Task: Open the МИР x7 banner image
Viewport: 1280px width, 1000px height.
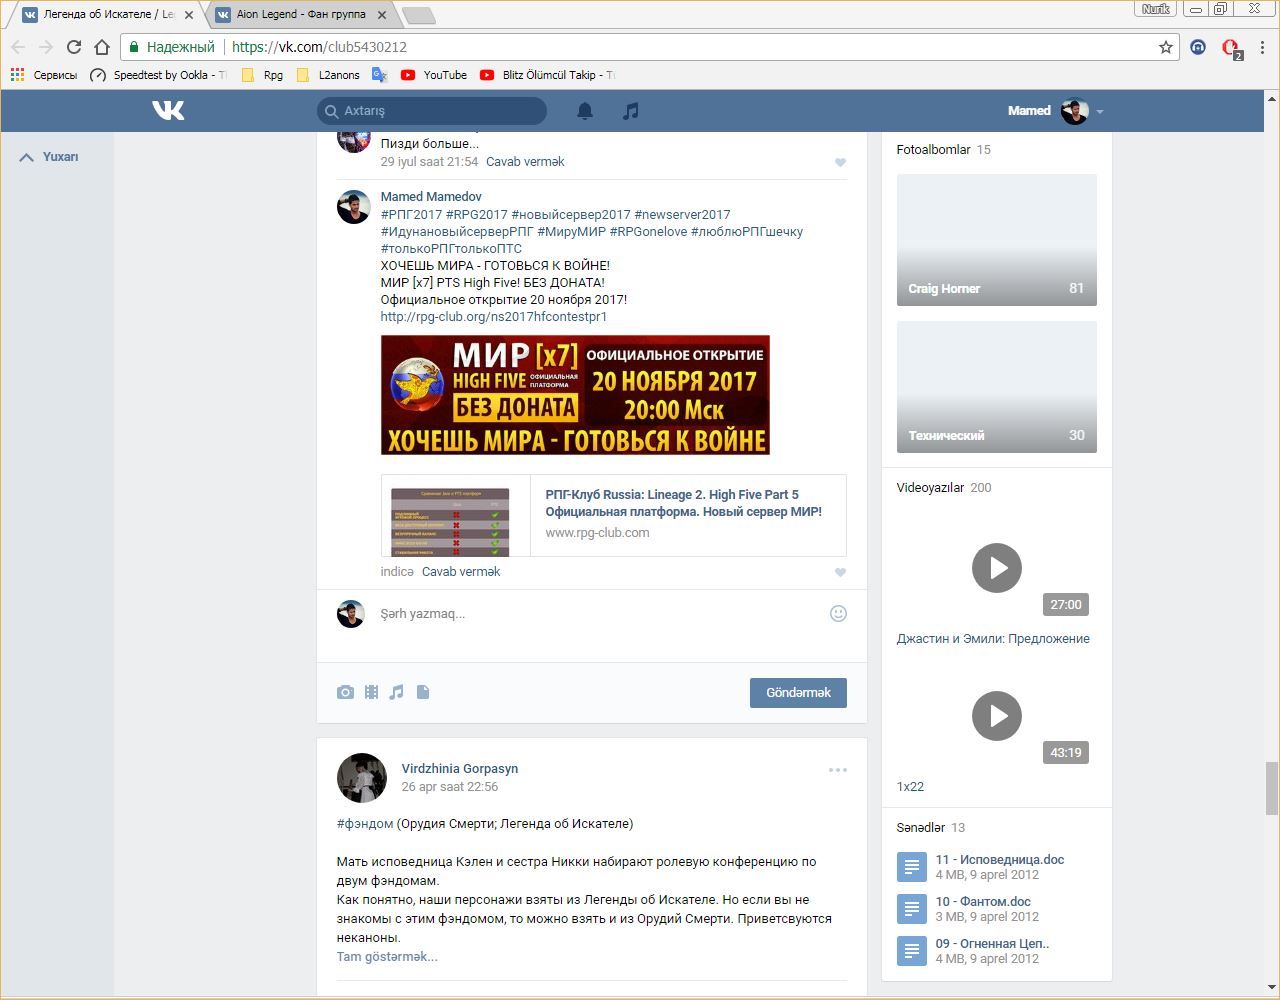Action: pyautogui.click(x=575, y=395)
